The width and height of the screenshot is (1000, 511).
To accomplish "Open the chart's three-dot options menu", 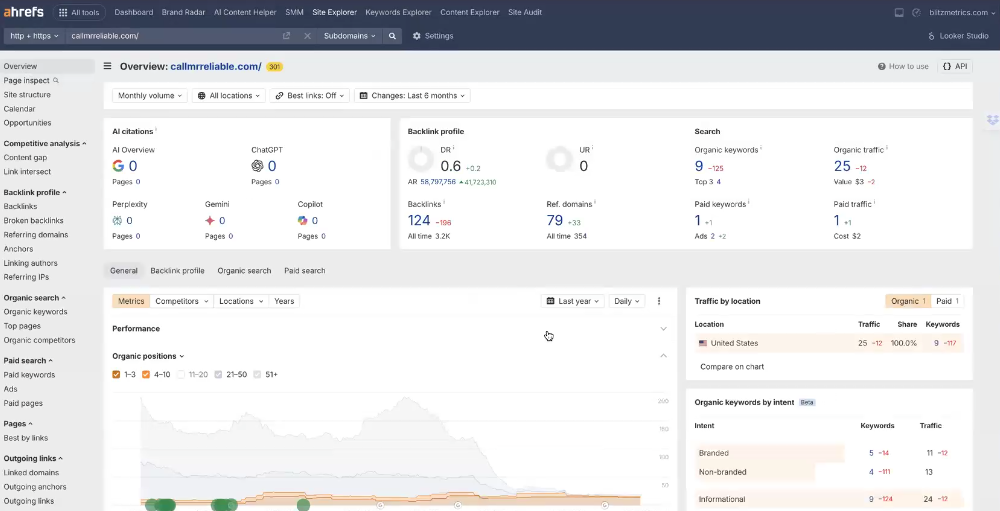I will 659,301.
